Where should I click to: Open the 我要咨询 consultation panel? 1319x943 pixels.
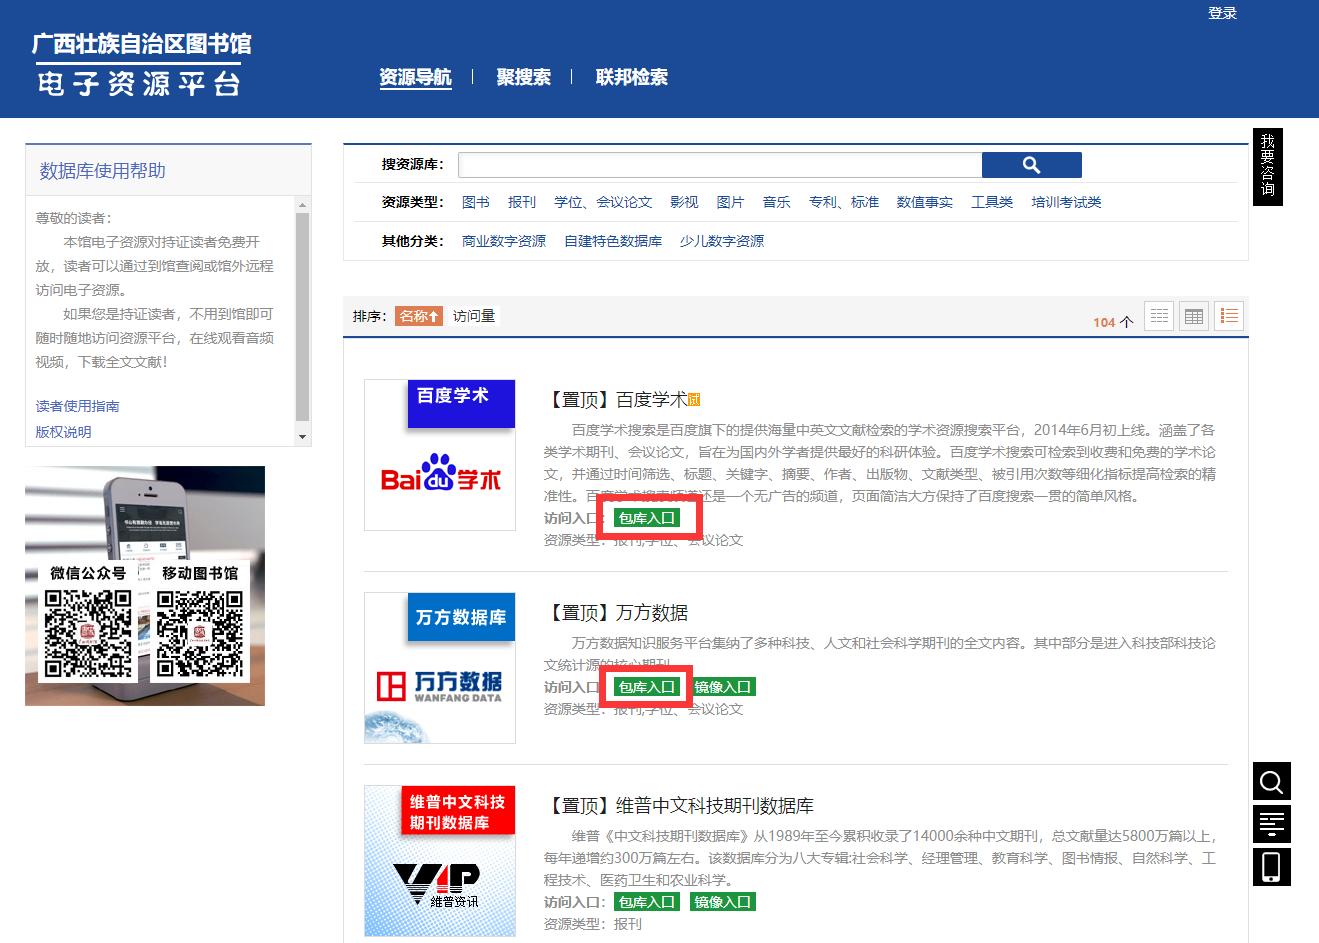(1267, 166)
